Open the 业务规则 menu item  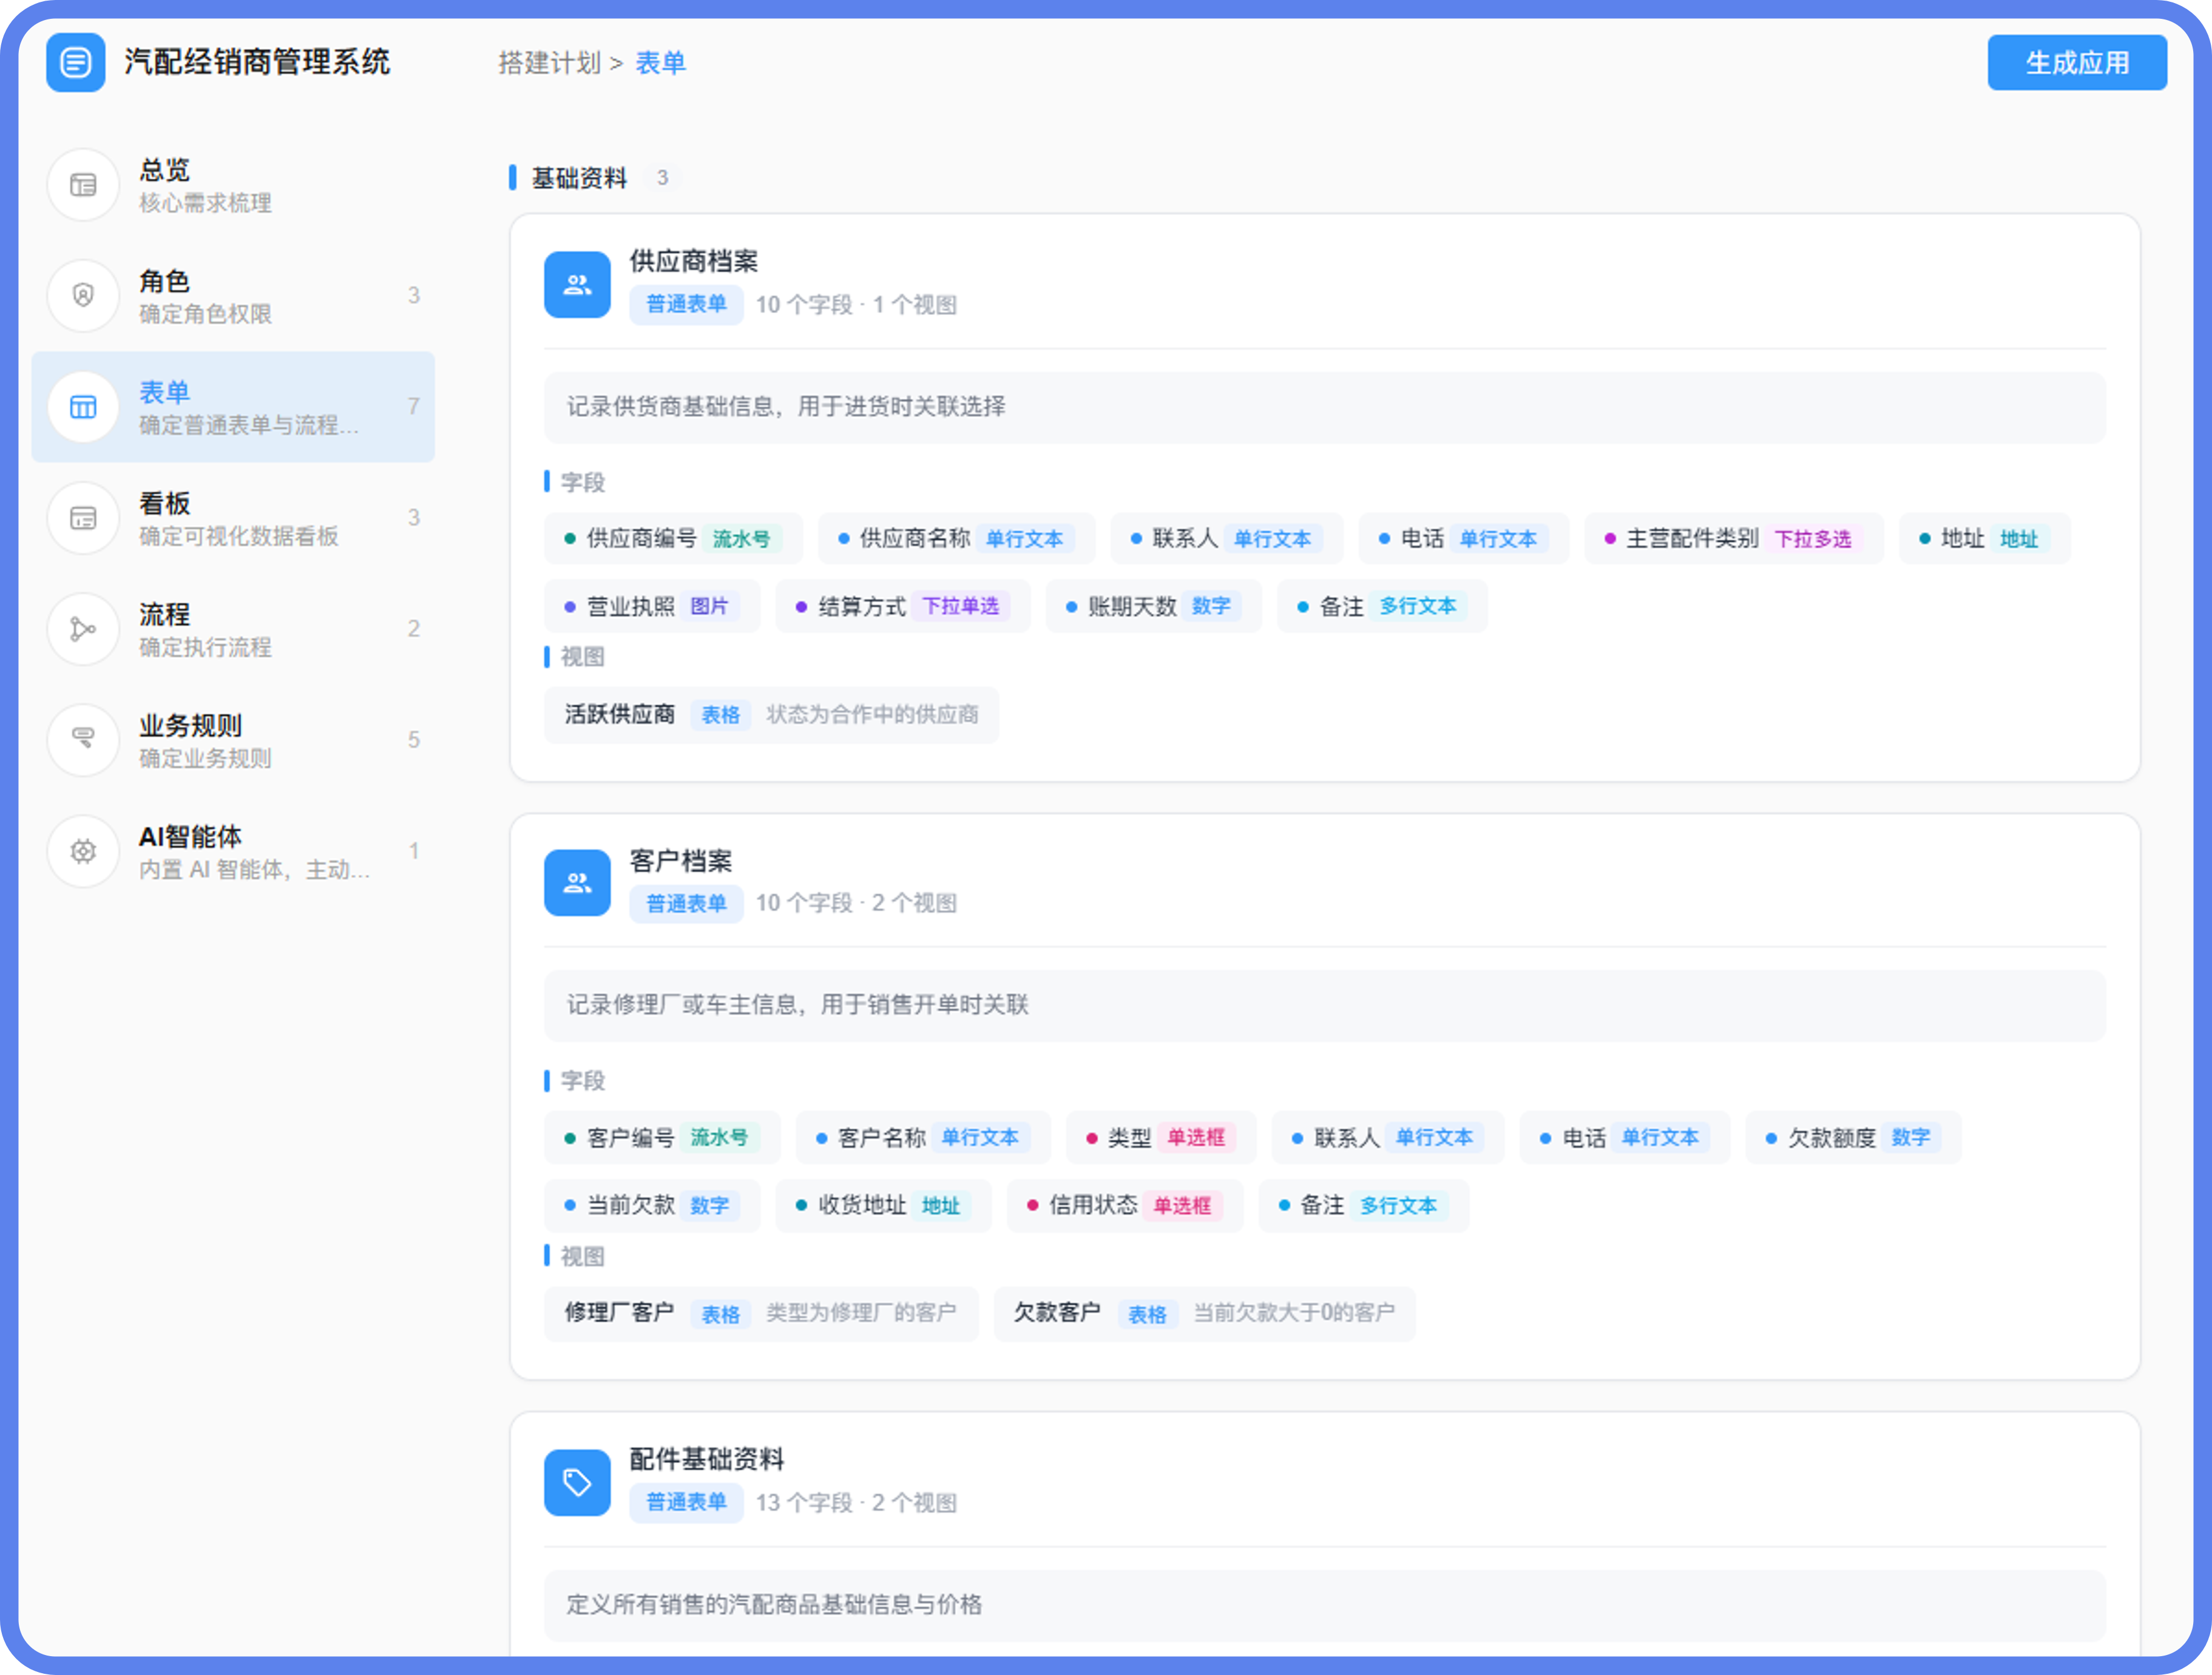click(x=233, y=740)
